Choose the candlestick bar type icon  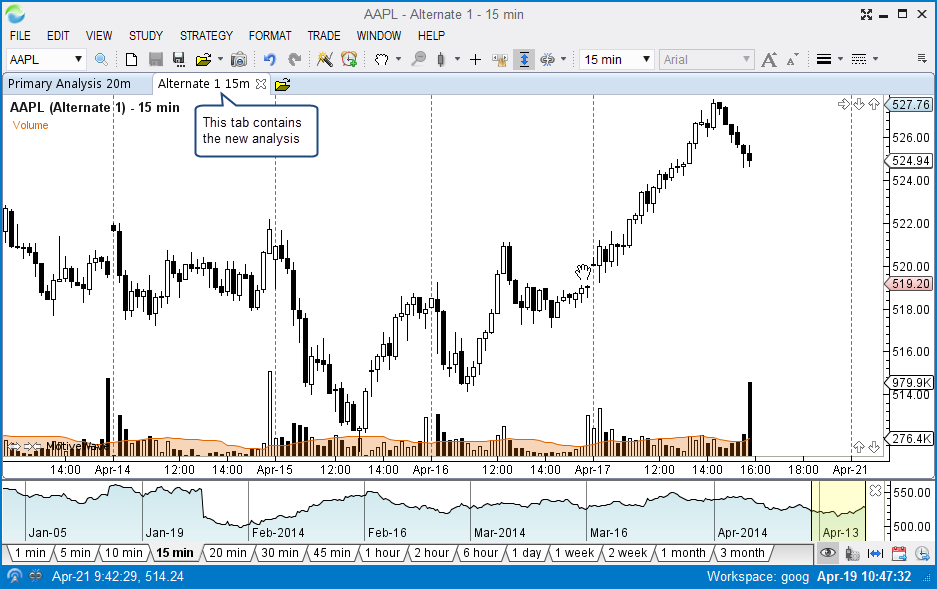click(x=441, y=59)
